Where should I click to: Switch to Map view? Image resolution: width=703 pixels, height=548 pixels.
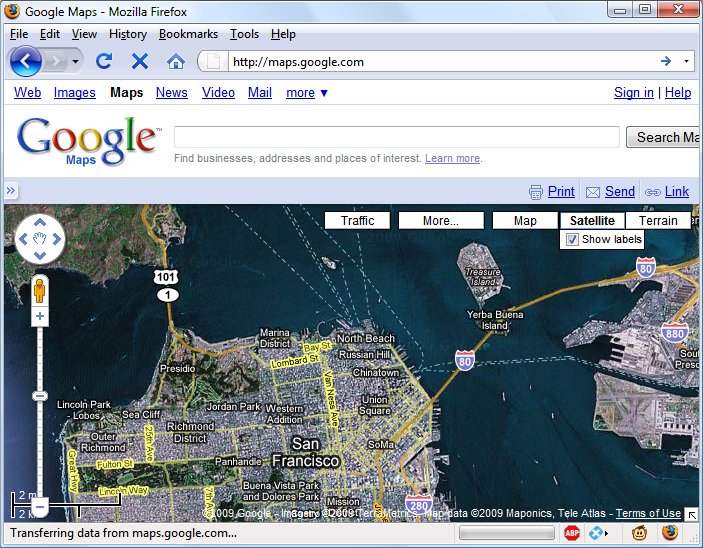525,221
